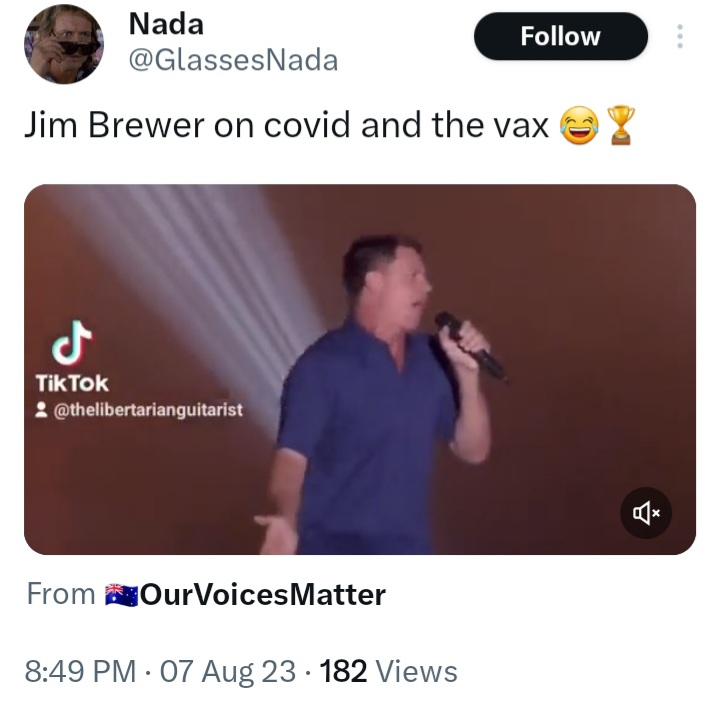Screen dimensions: 712x710
Task: Open the OurVoicesMatter source account
Action: [x=263, y=594]
